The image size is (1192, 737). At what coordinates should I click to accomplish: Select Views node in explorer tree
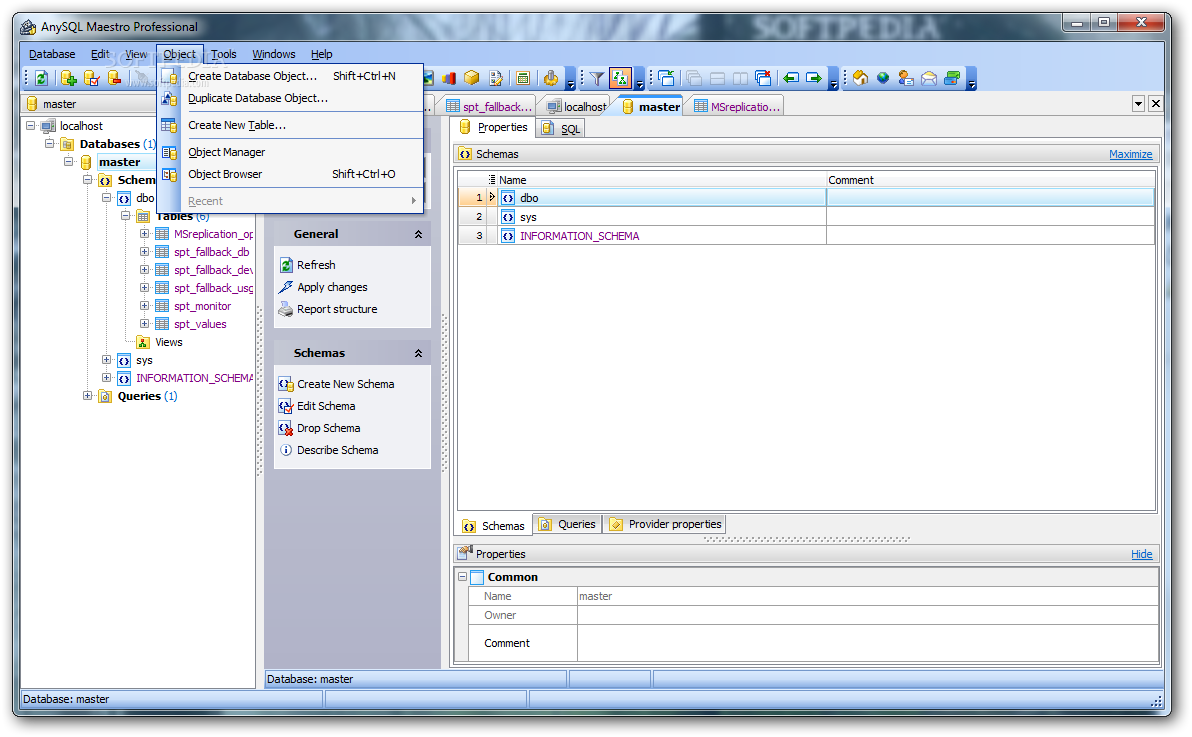(168, 342)
